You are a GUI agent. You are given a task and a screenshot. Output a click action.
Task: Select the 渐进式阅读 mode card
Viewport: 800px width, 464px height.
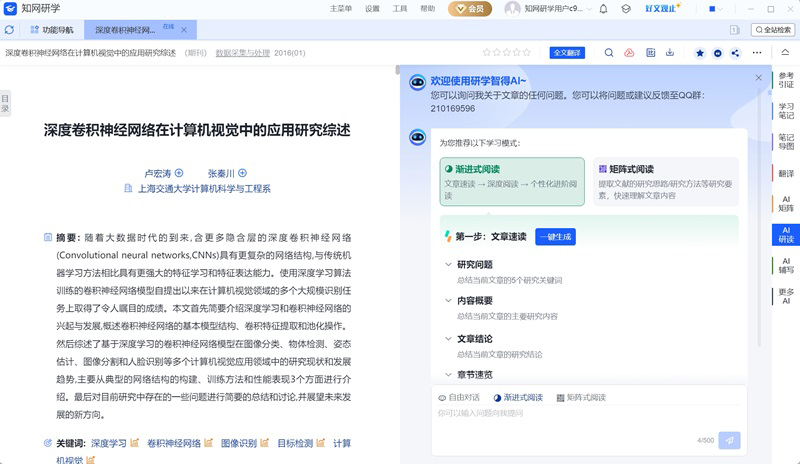point(512,182)
